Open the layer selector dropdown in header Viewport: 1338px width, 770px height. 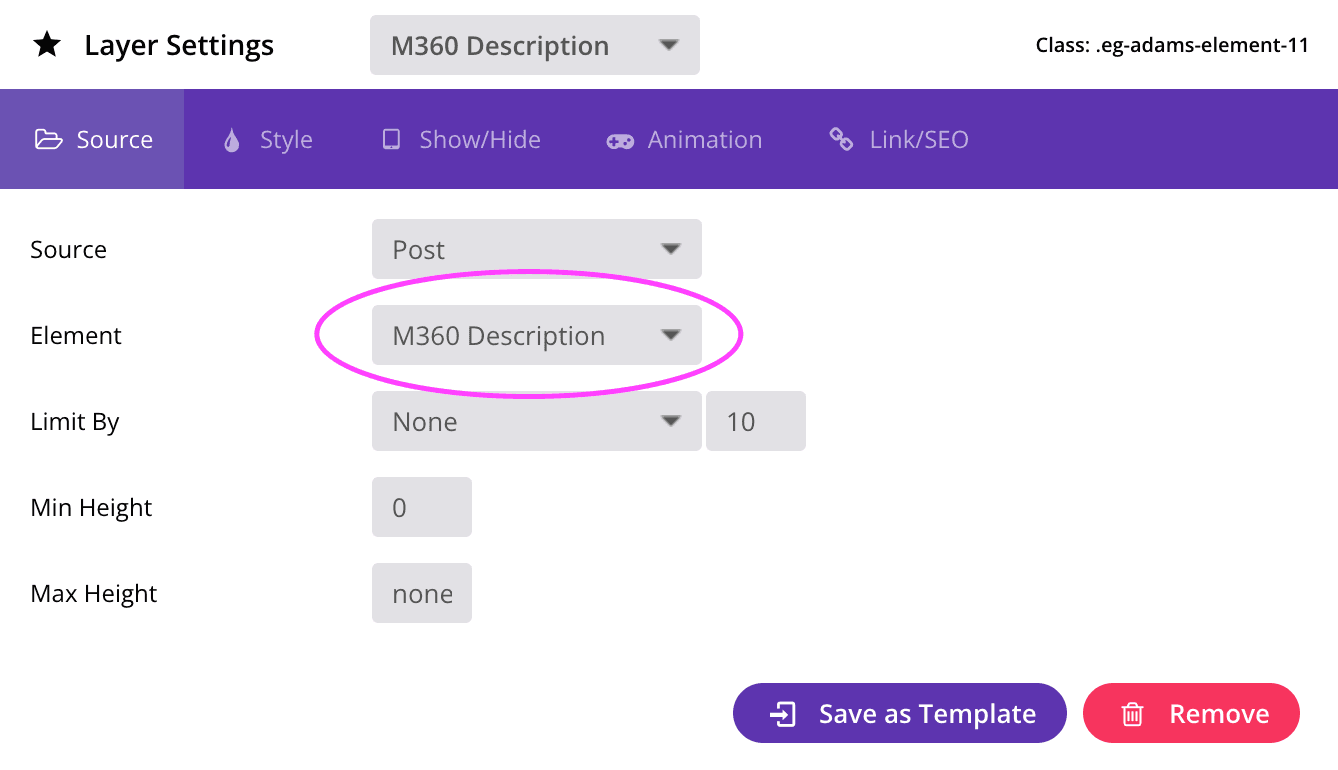(534, 45)
